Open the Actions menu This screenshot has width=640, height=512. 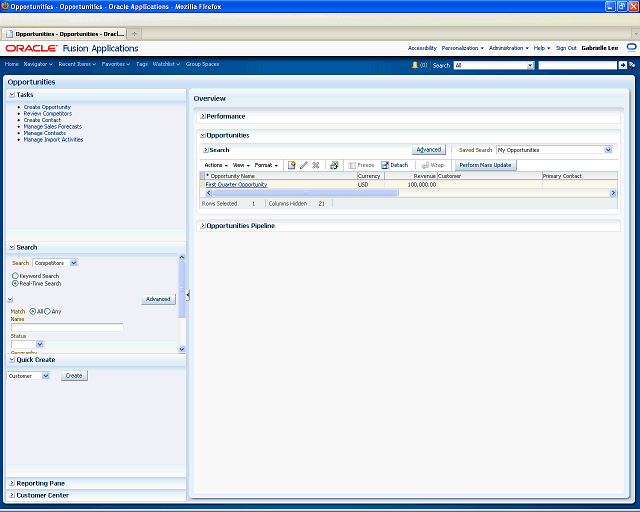coord(216,165)
